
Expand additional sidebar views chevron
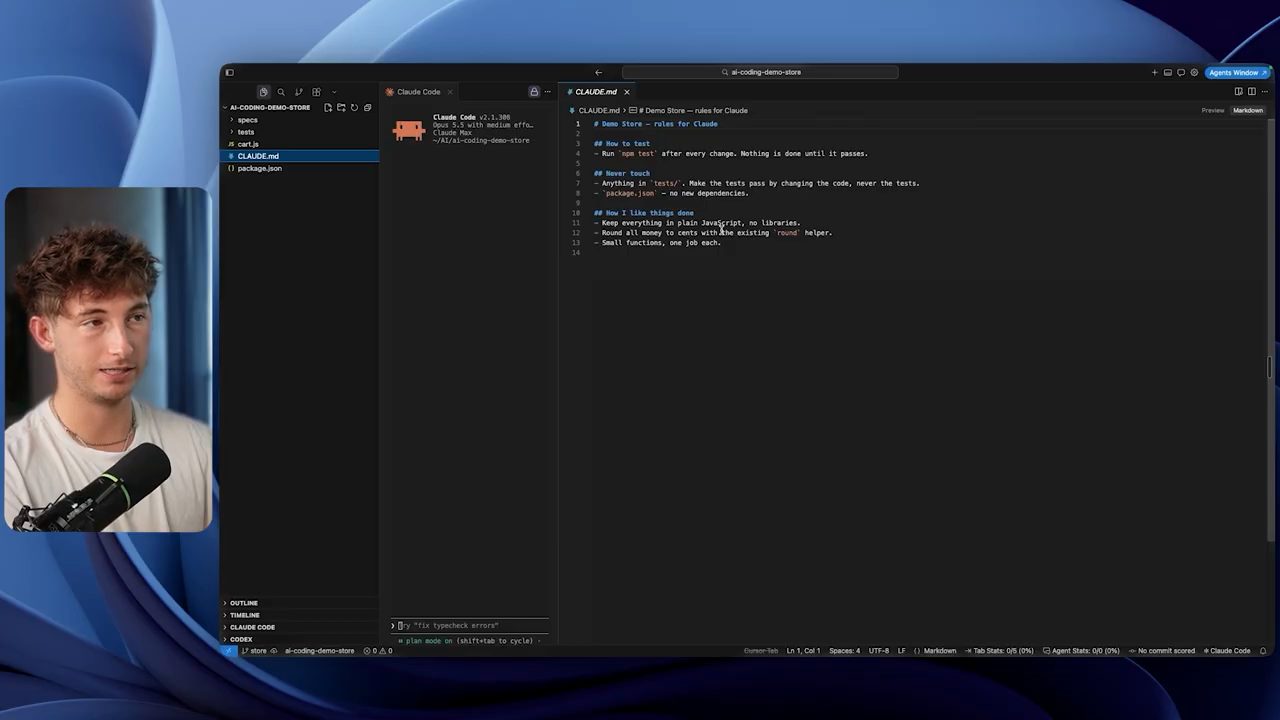tap(334, 92)
